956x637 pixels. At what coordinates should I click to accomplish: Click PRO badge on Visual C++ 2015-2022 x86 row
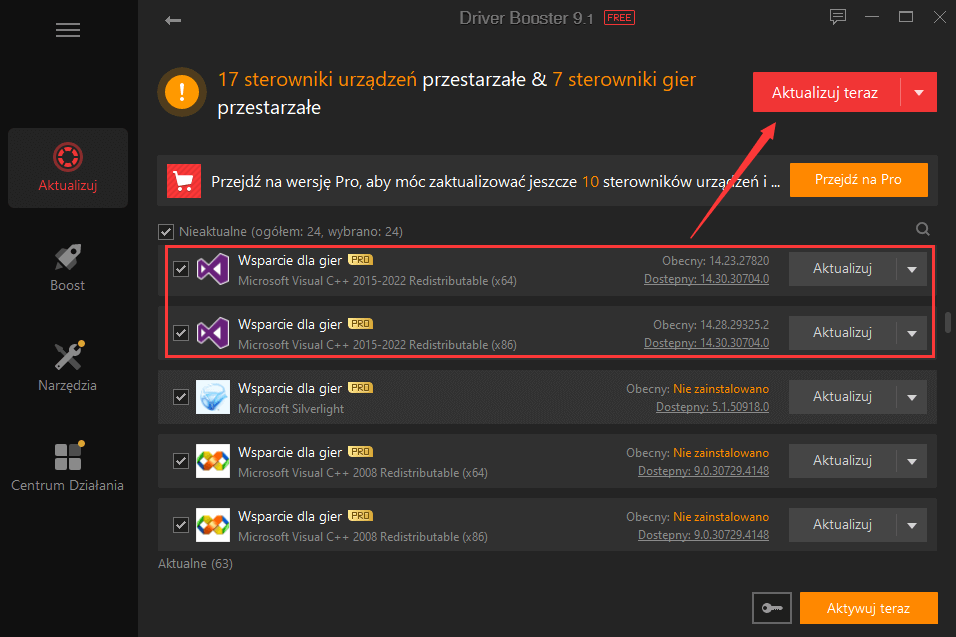click(360, 324)
